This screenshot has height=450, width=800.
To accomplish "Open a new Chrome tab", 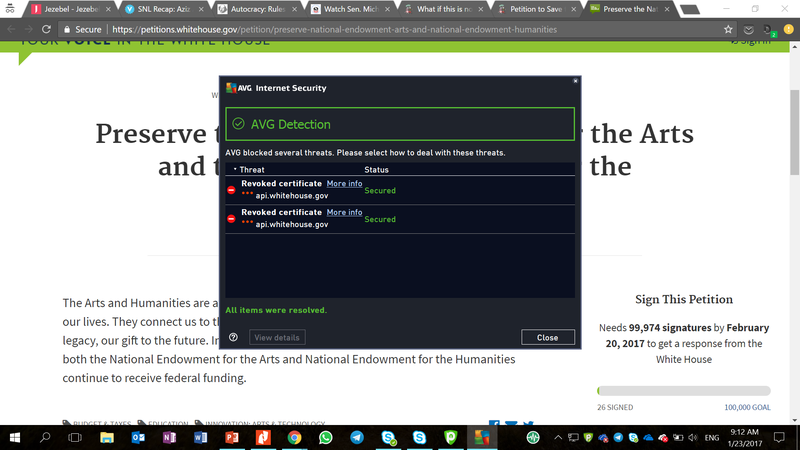I will click(x=690, y=9).
